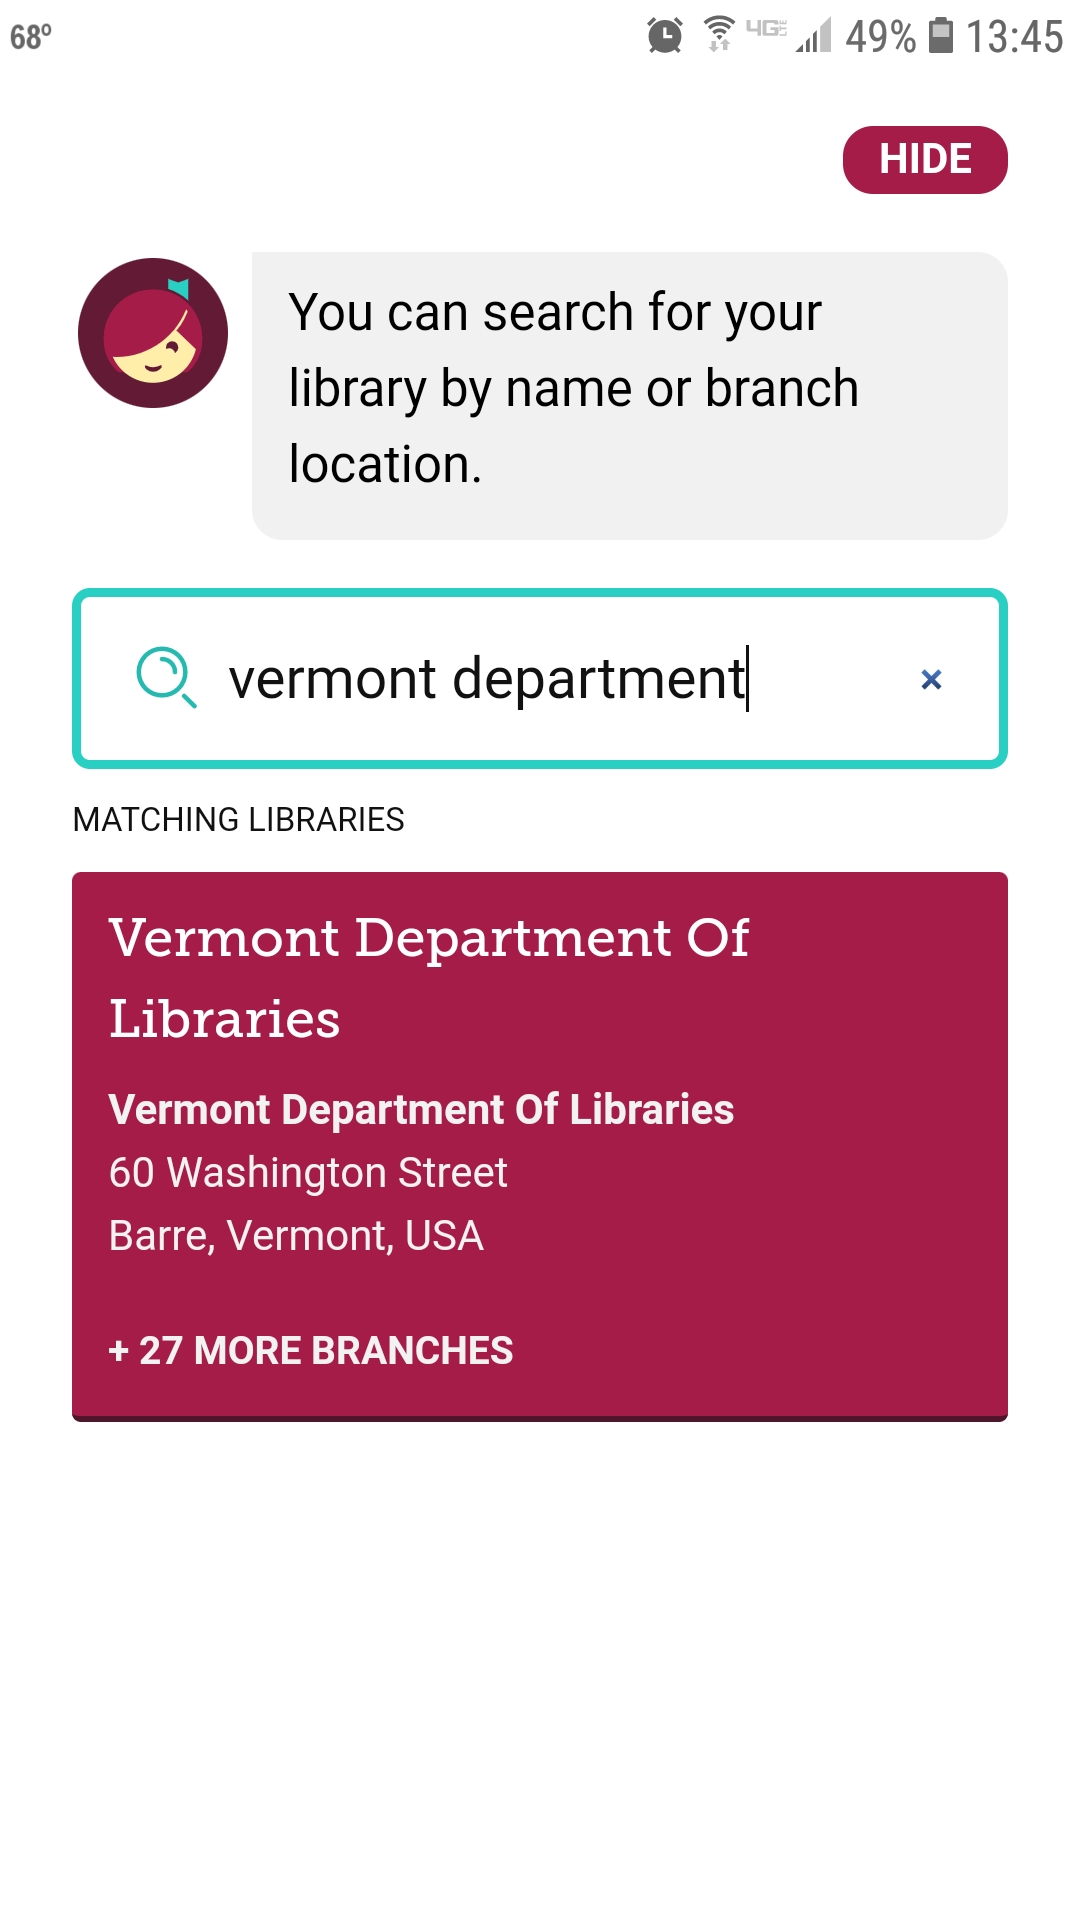Tap the Barre, Vermont, USA location line

tap(296, 1235)
